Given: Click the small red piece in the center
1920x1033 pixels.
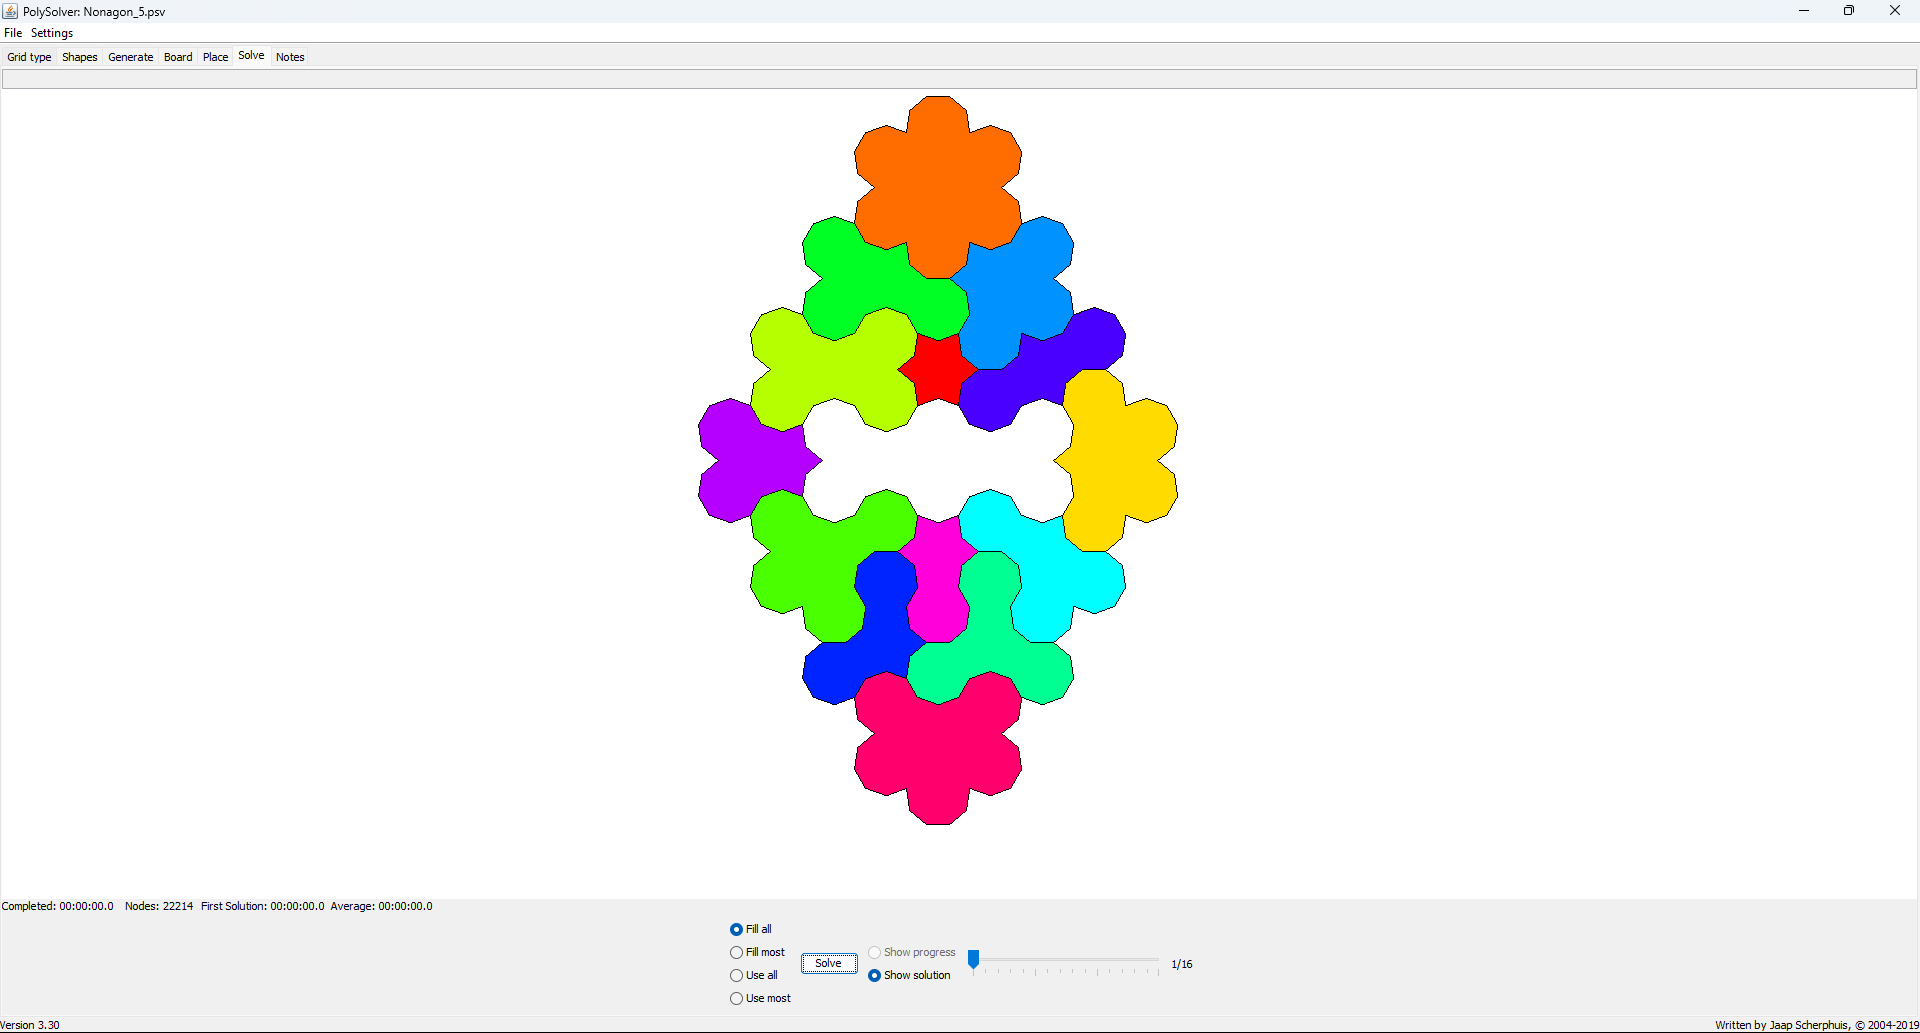Looking at the screenshot, I should coord(938,369).
